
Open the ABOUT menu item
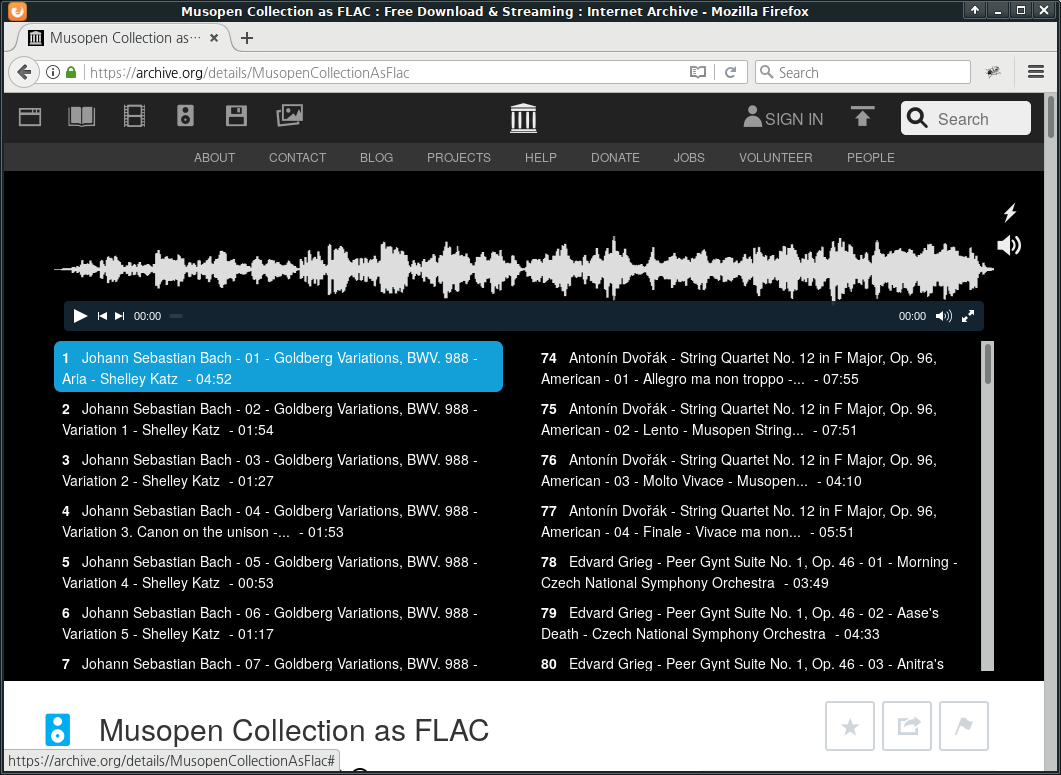coord(215,158)
